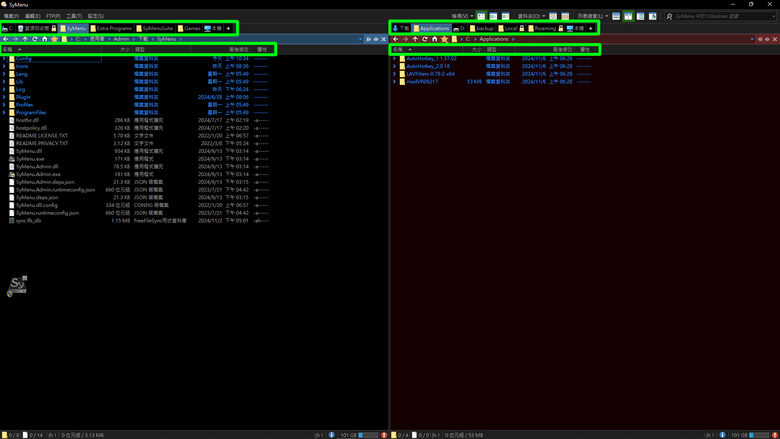The height and width of the screenshot is (439, 780).
Task: Select the sync.ffs_db file
Action: coord(28,220)
